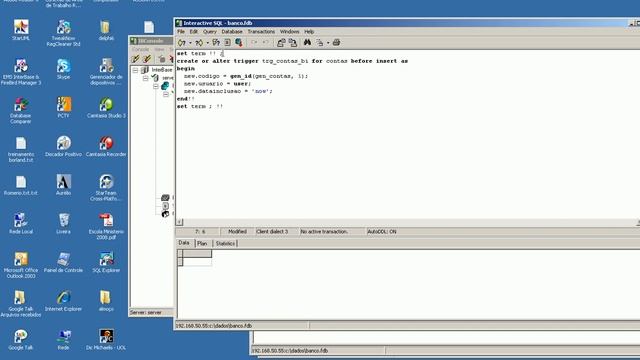Viewport: 640px width, 360px height.
Task: Click the Execute Query script icon
Action: coord(227,42)
